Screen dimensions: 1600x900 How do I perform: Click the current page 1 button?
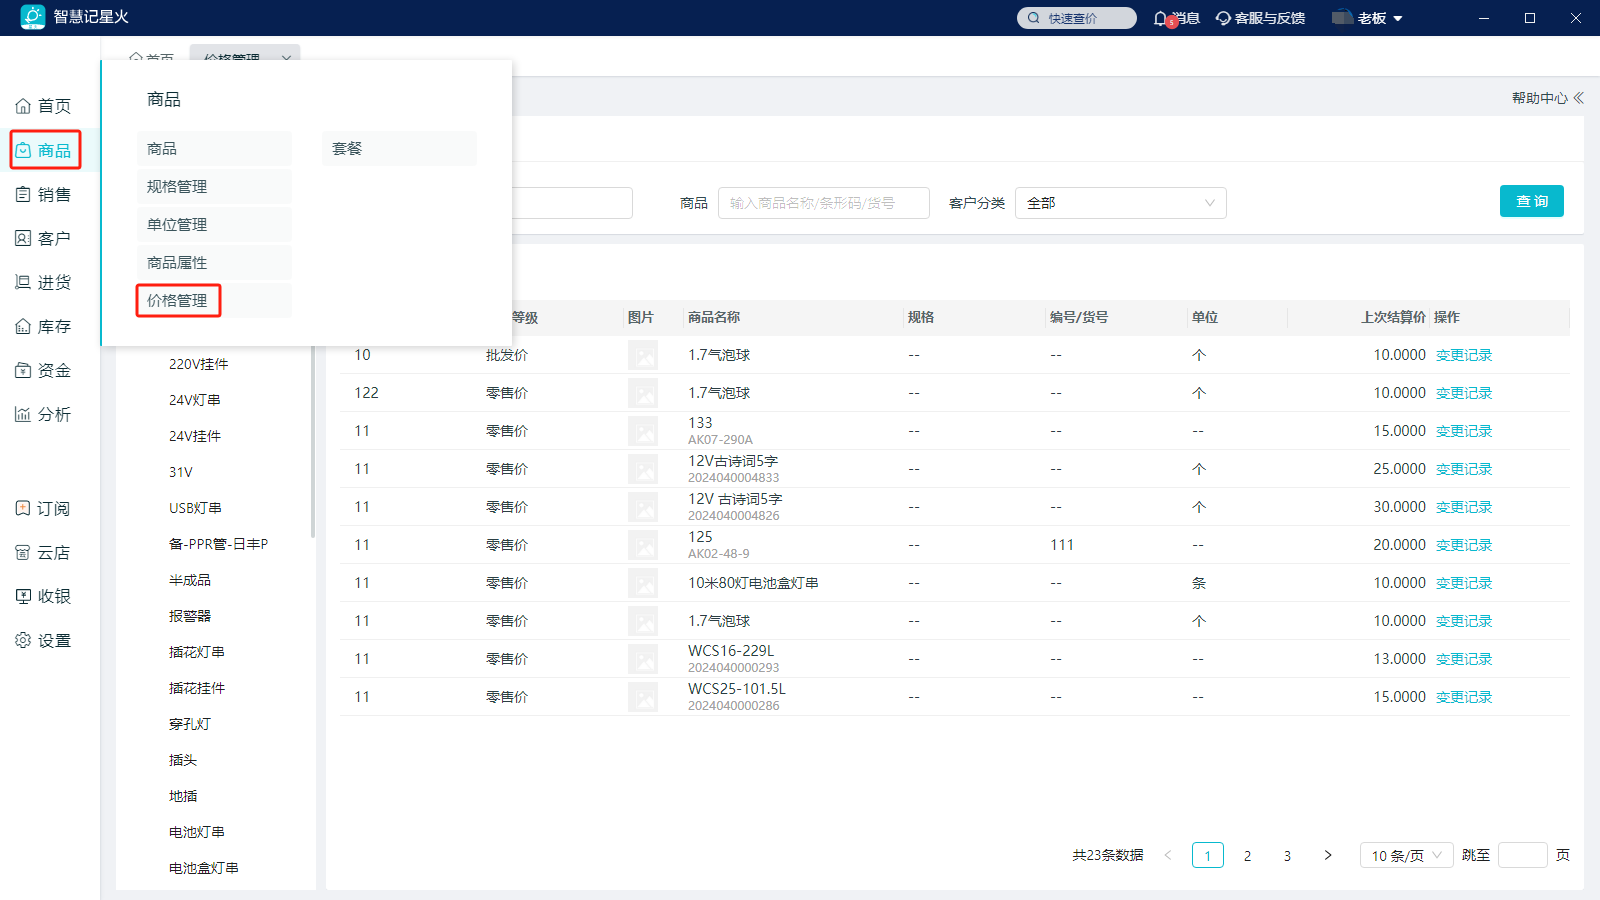click(x=1208, y=856)
